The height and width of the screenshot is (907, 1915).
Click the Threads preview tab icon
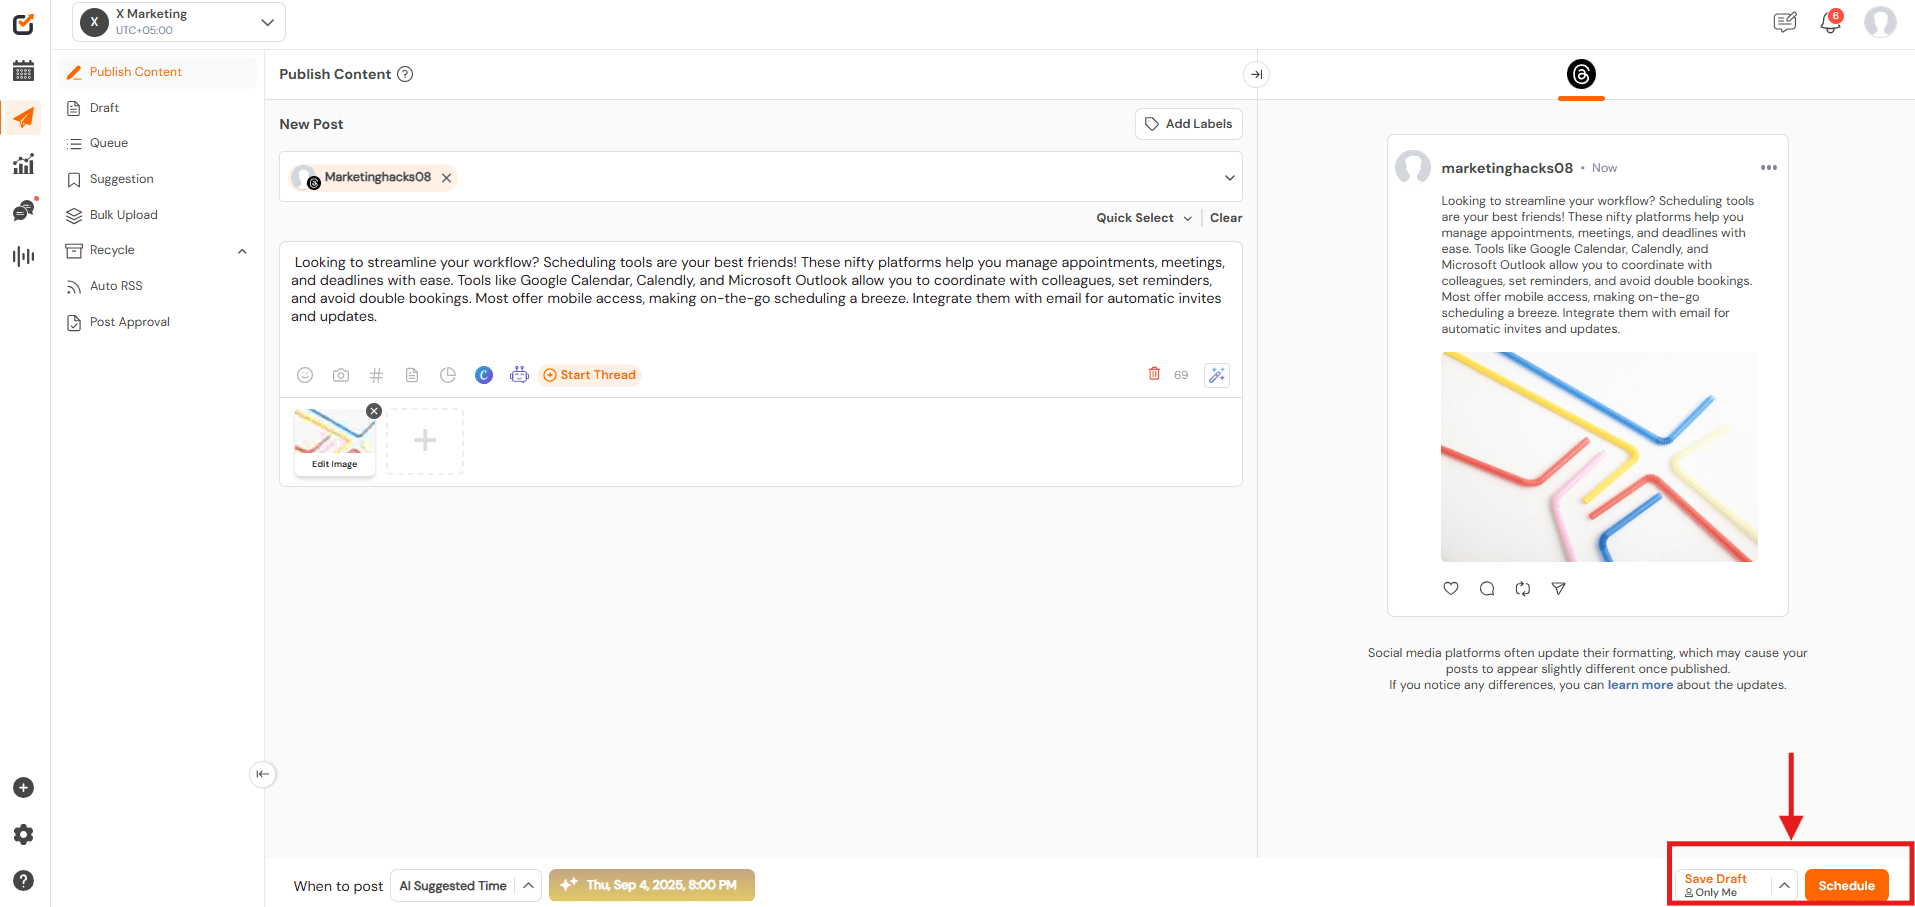coord(1581,74)
